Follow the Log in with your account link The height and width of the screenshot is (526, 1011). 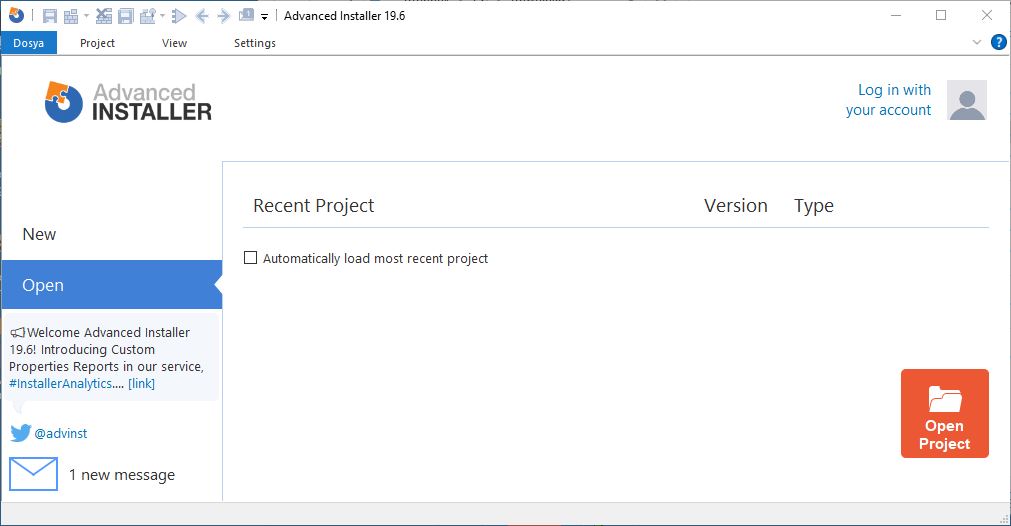point(888,100)
